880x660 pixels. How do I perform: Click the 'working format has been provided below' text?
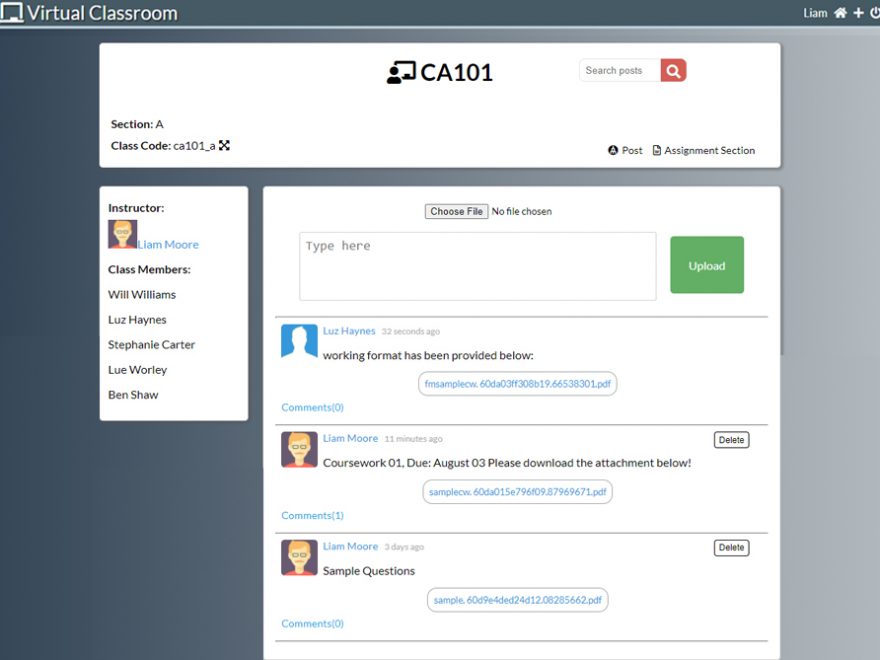tap(428, 356)
